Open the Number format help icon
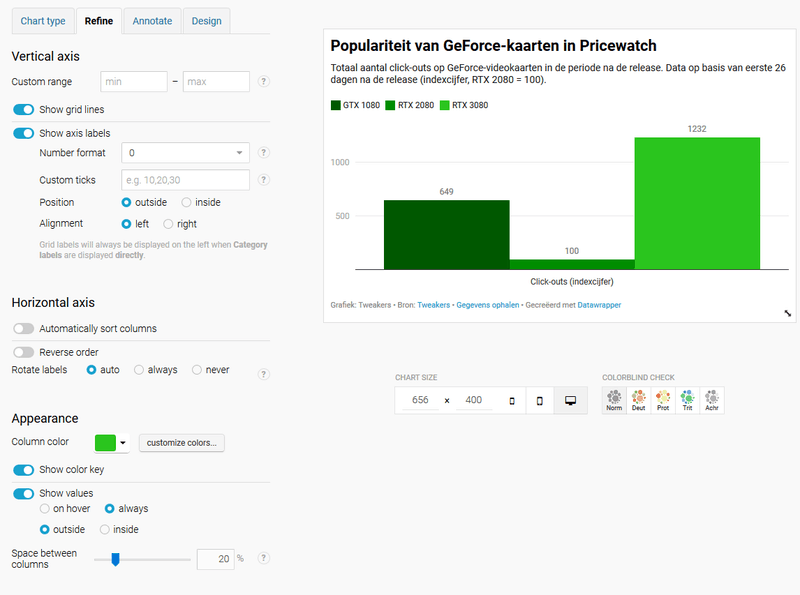The image size is (800, 595). 263,153
